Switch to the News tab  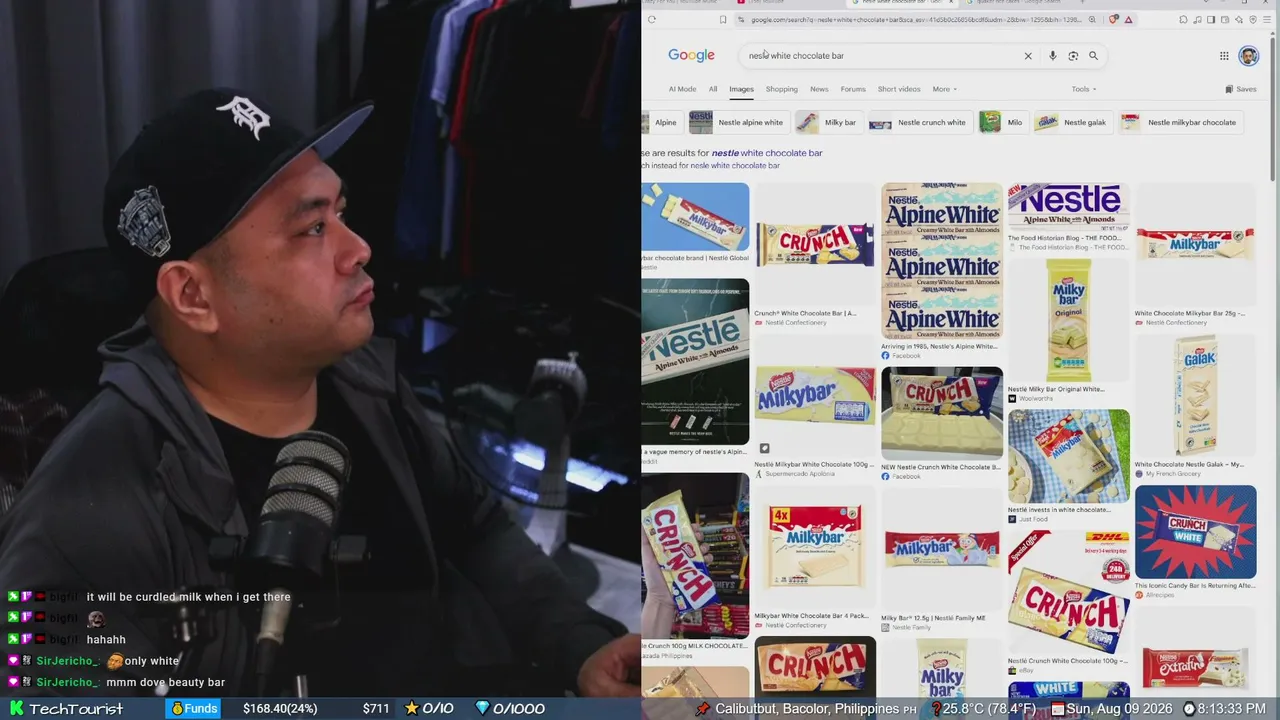(819, 89)
